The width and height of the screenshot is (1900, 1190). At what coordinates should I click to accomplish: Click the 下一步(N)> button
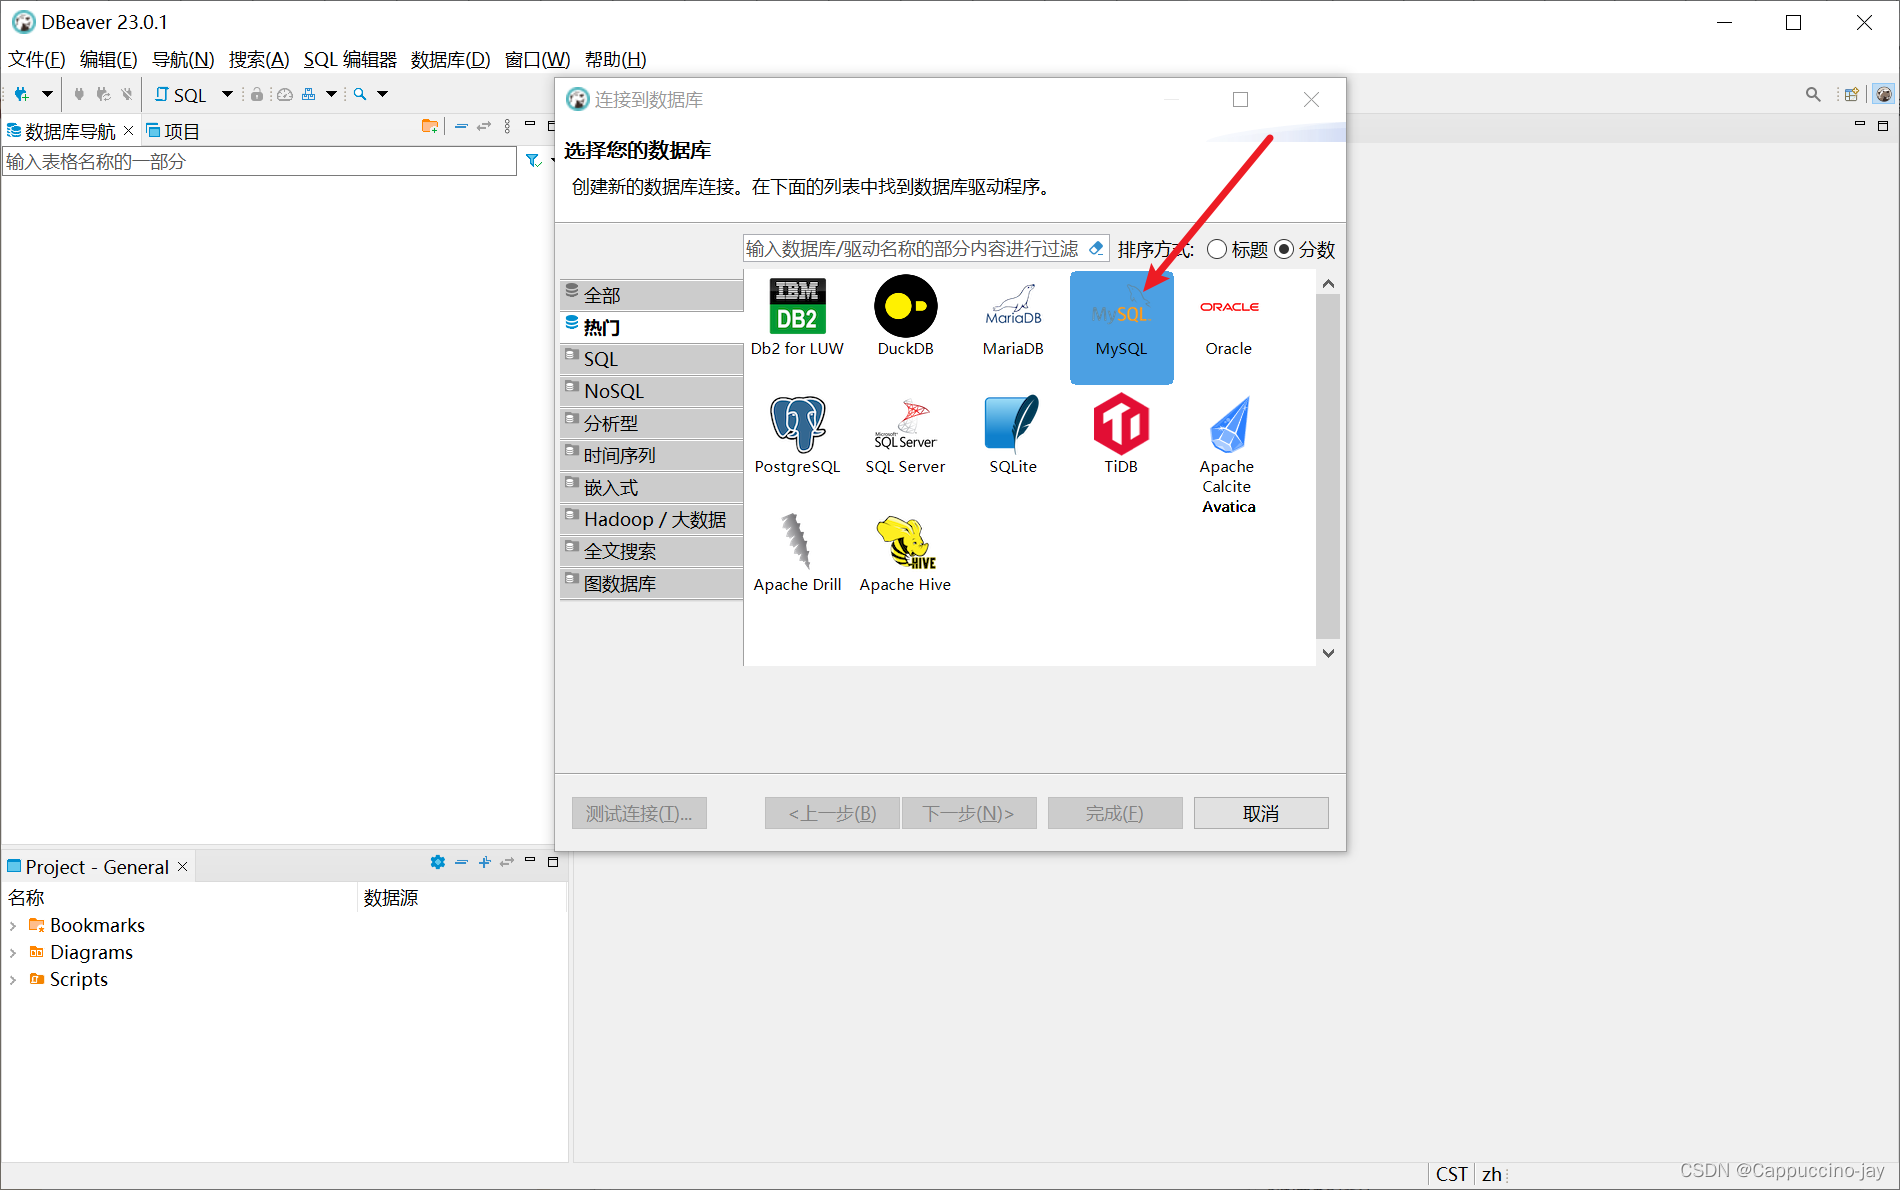click(969, 813)
